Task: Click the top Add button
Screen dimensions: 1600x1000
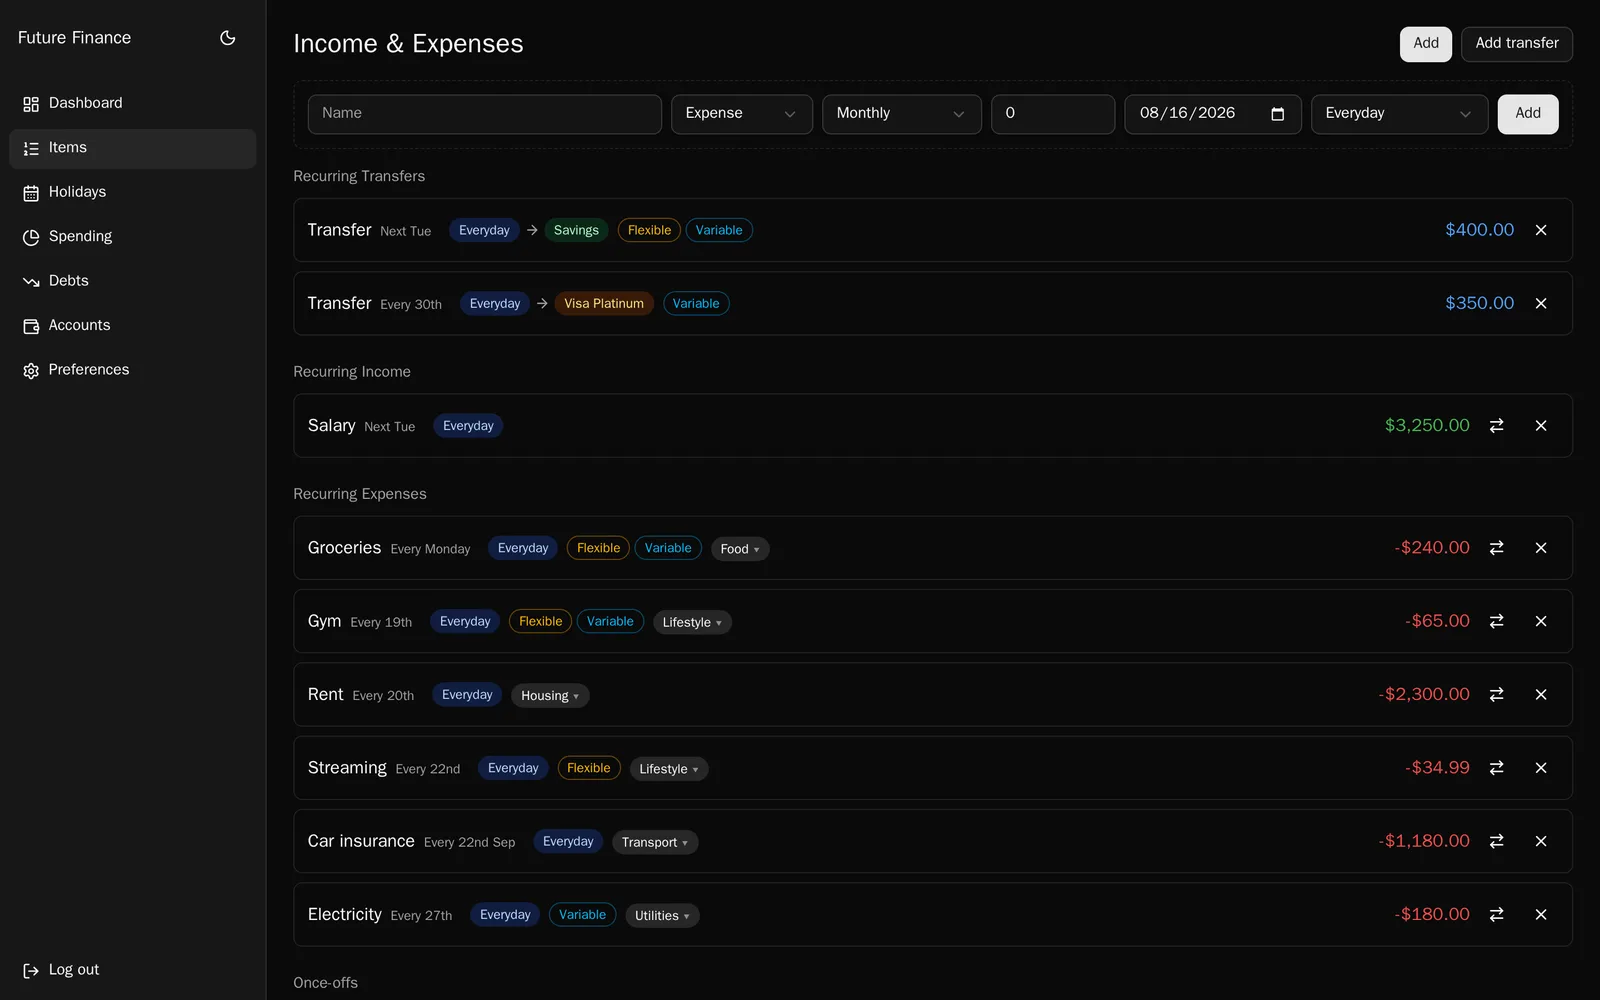Action: (1425, 44)
